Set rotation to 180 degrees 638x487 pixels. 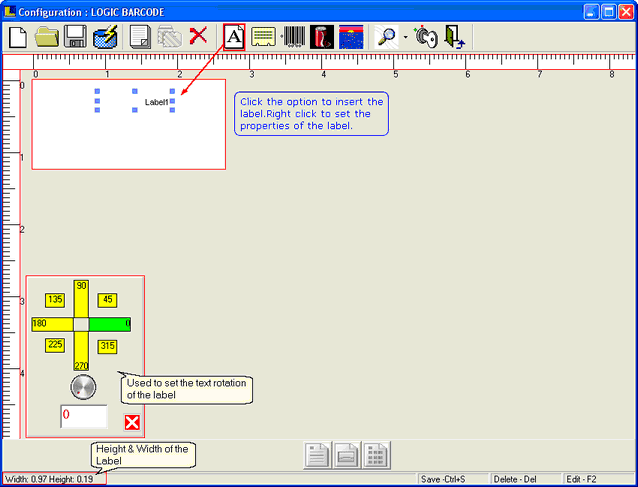52,324
